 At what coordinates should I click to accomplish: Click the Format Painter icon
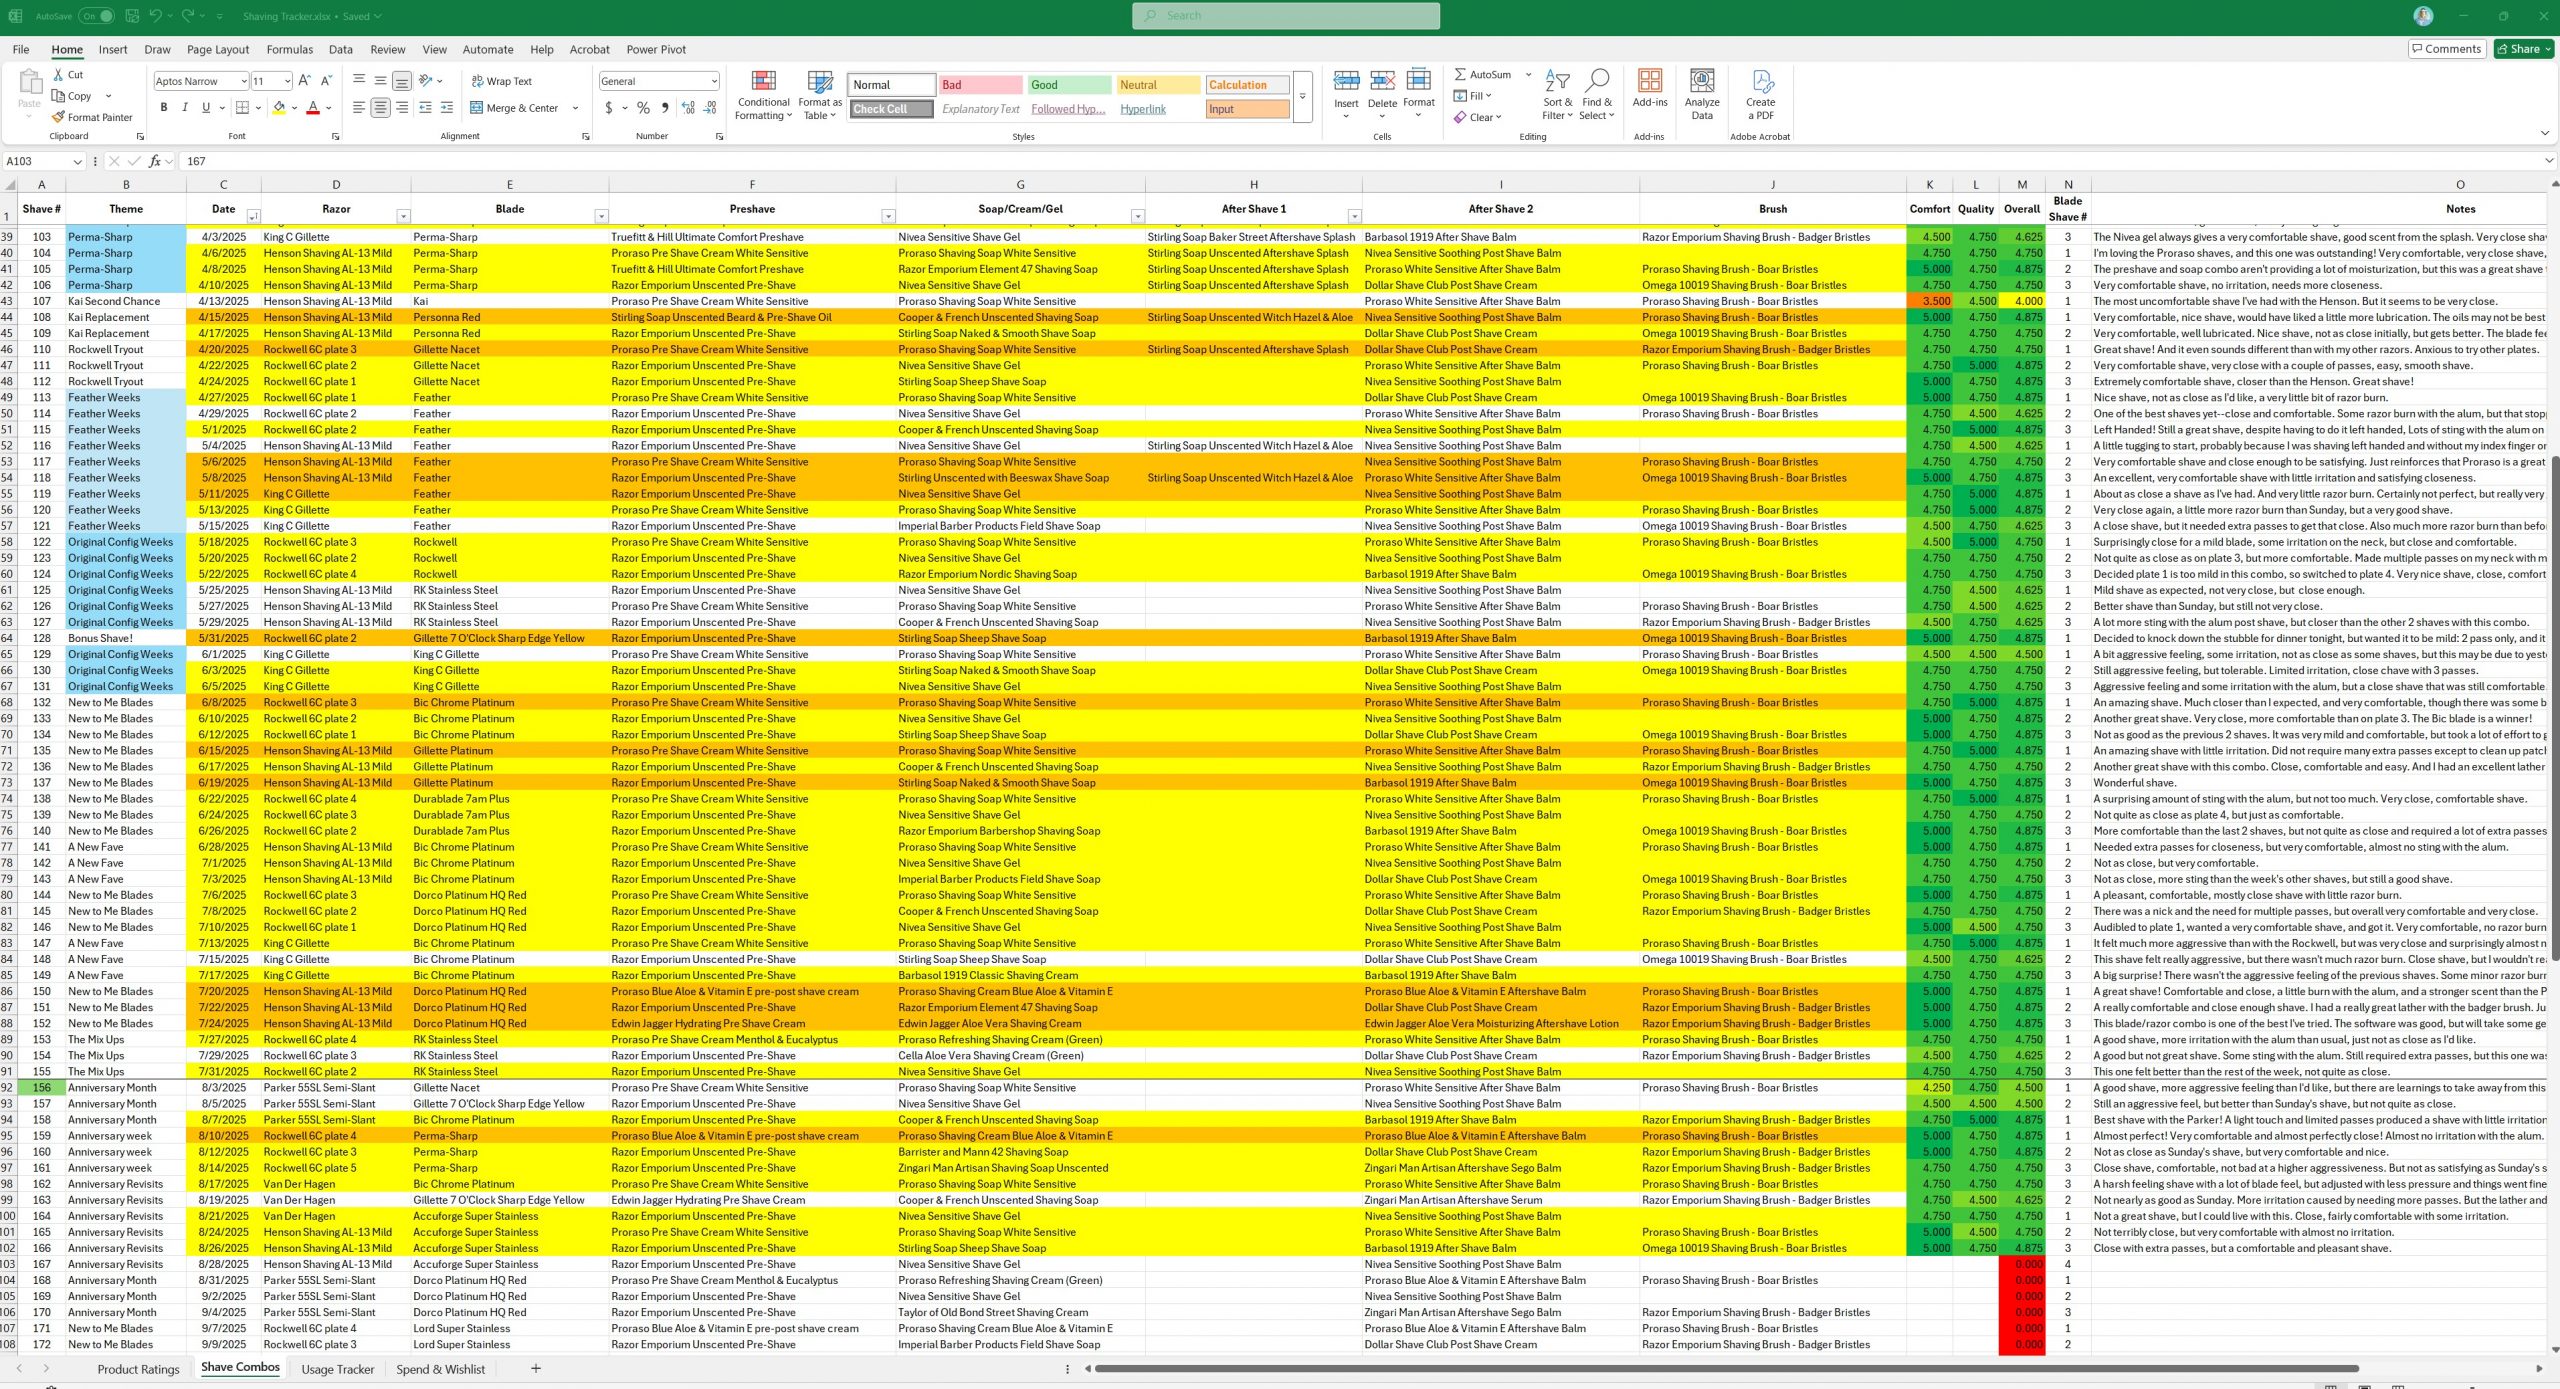tap(59, 117)
